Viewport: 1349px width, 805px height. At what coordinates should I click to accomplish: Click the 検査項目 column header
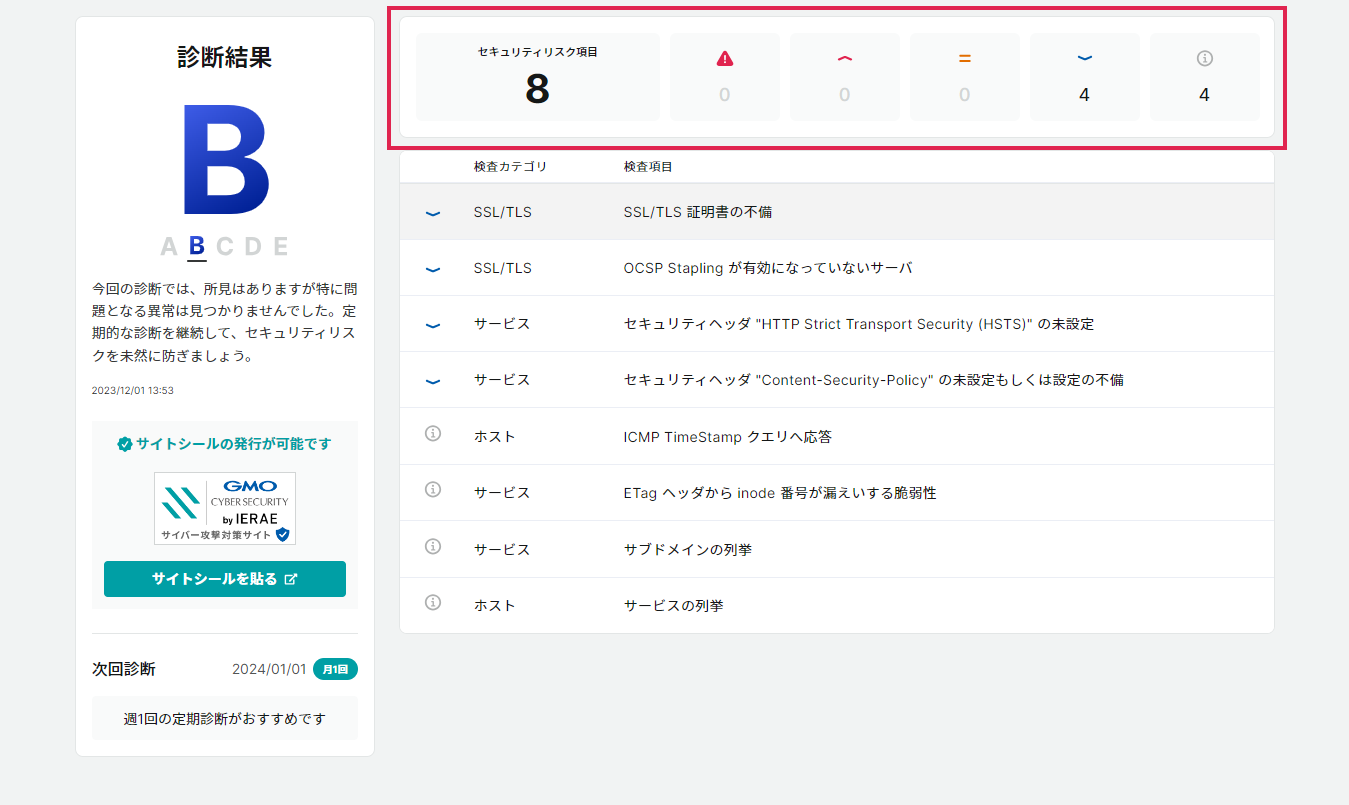pyautogui.click(x=648, y=167)
